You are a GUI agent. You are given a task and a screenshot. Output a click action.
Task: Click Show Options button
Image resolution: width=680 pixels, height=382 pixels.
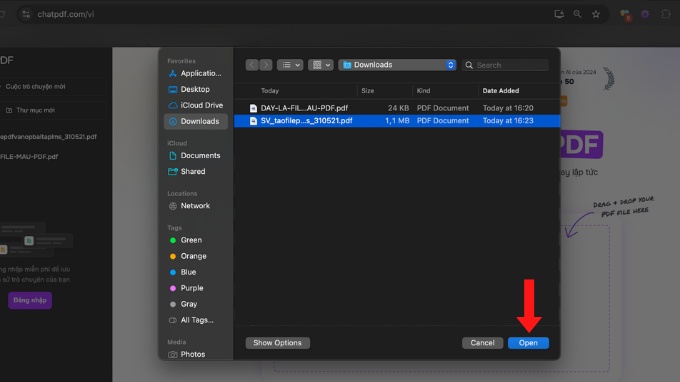pos(278,343)
